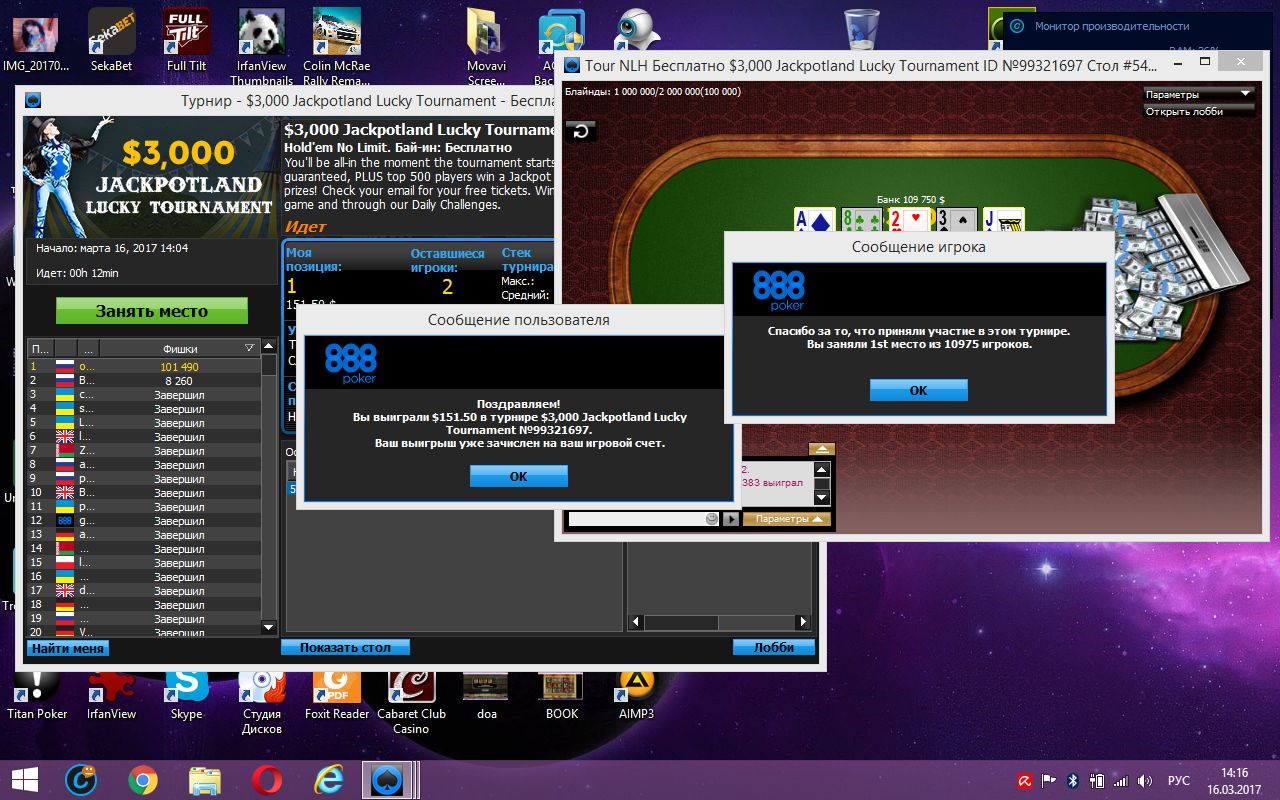Open SekaBet desktop shortcut

112,40
